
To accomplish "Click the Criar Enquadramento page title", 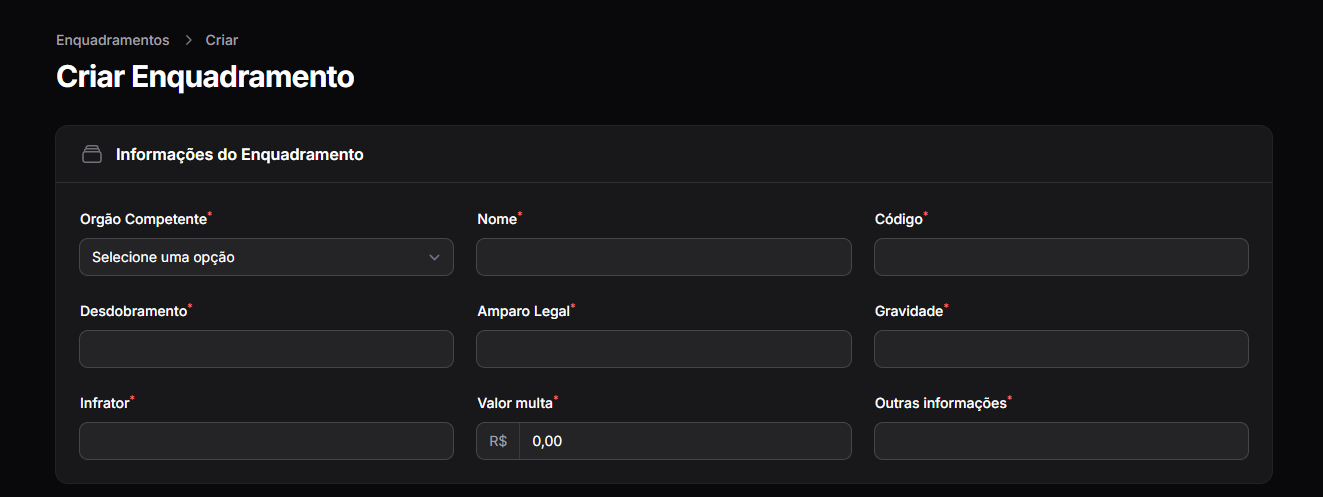I will [205, 77].
